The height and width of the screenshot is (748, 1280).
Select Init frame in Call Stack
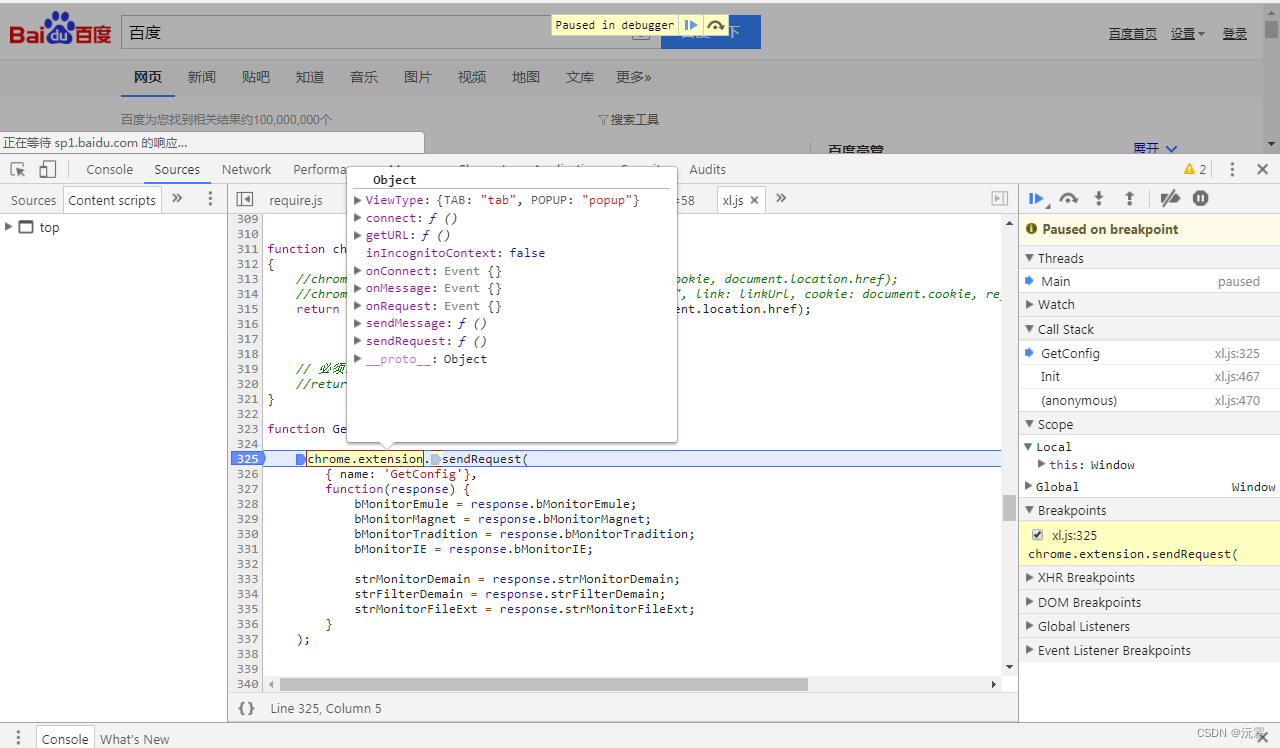1150,377
